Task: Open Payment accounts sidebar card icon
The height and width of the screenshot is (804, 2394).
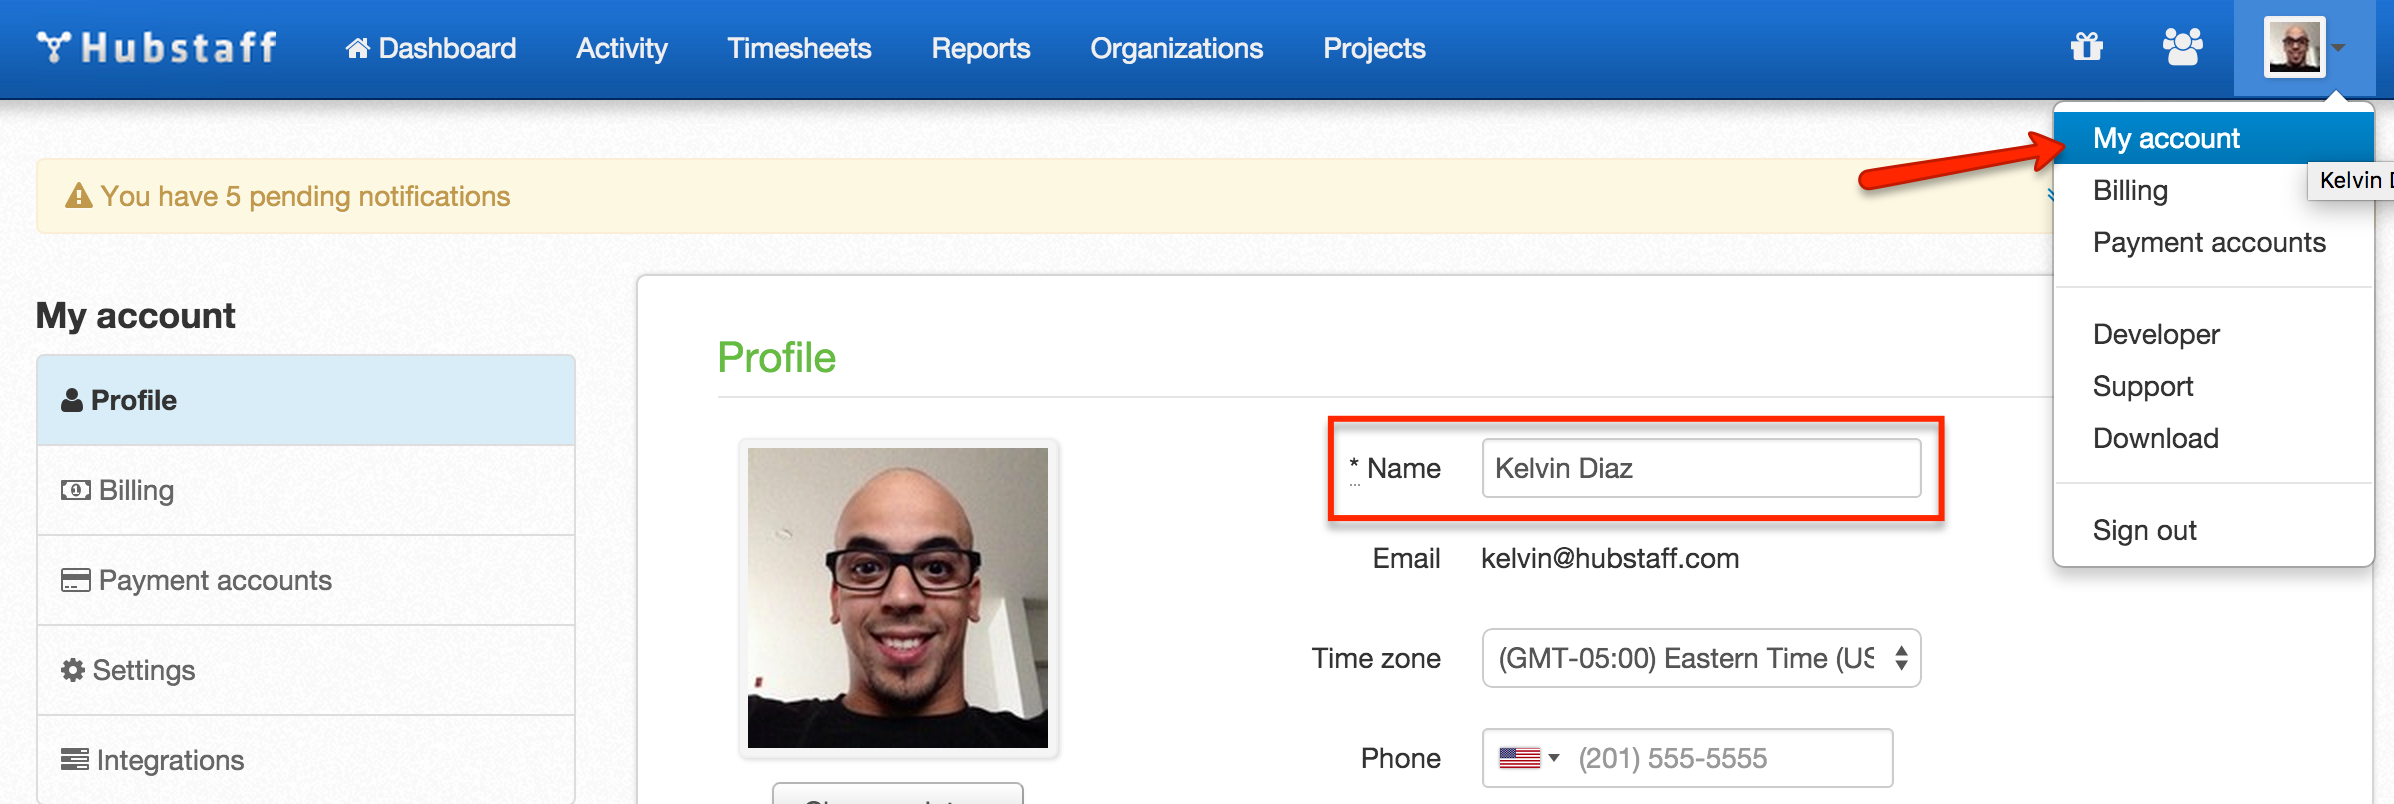Action: pos(75,580)
